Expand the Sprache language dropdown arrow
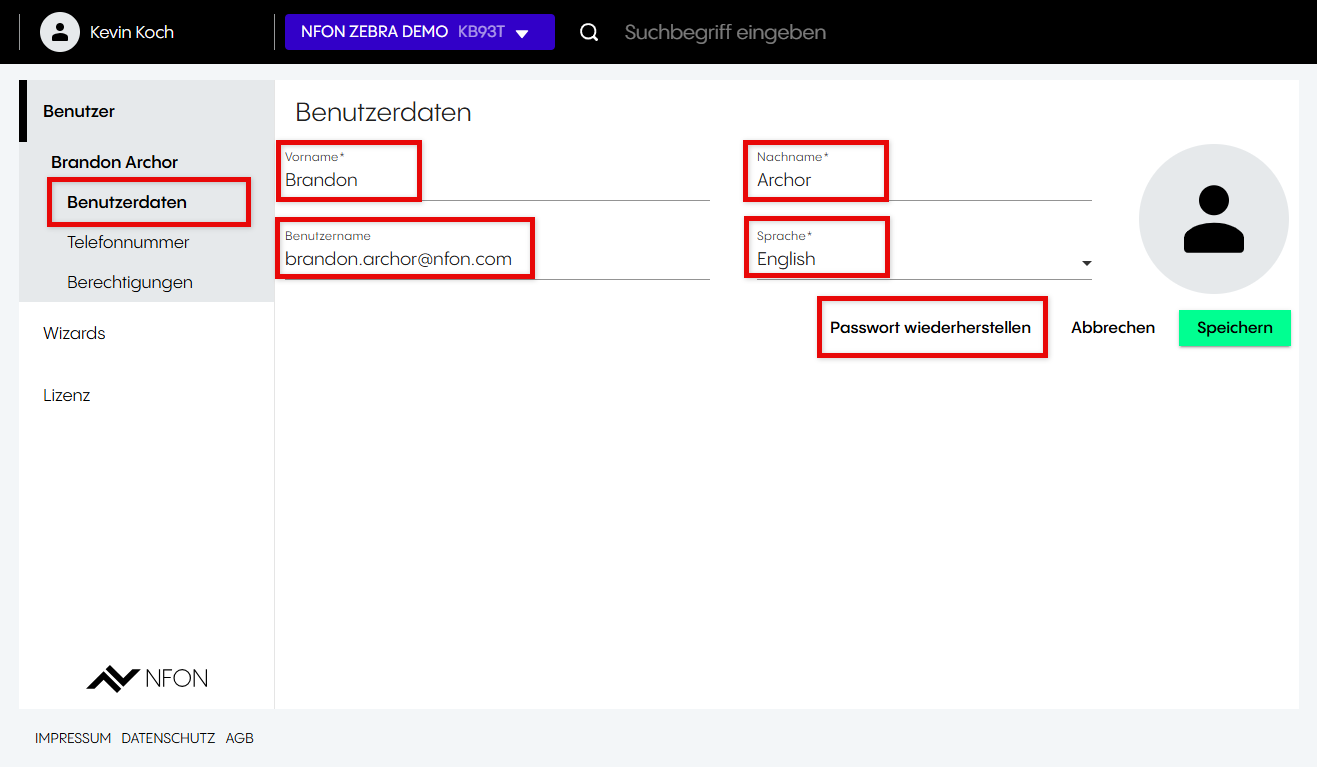 (x=1086, y=263)
